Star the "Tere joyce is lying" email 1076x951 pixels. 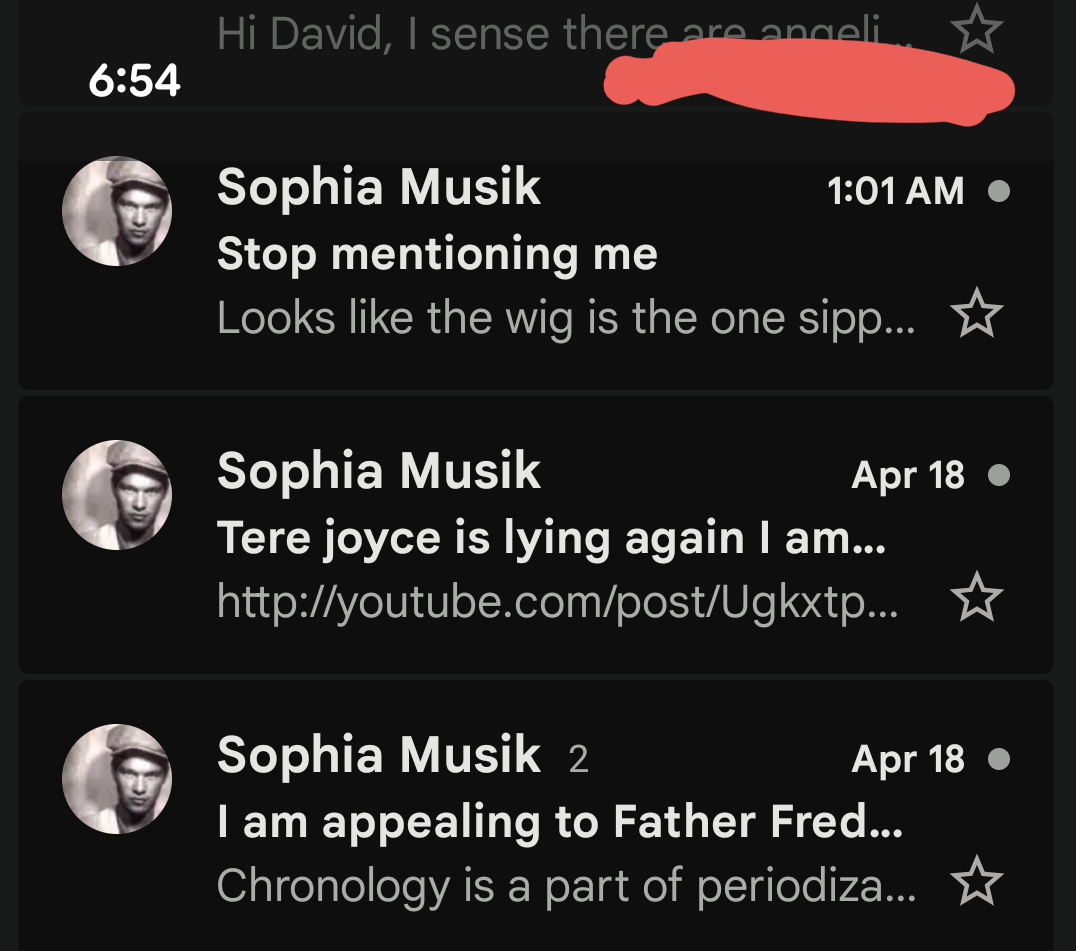(976, 599)
